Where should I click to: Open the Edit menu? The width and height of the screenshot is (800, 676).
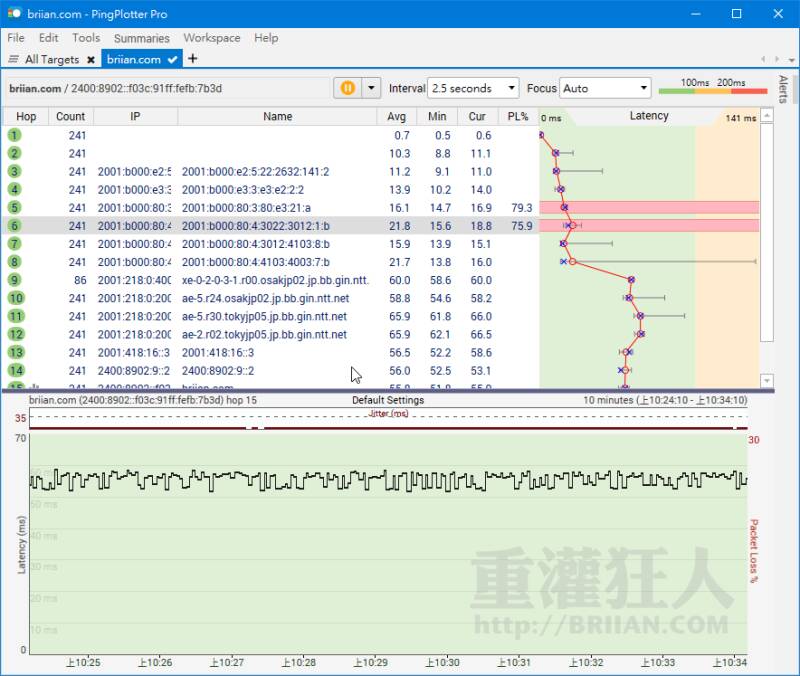pos(48,38)
